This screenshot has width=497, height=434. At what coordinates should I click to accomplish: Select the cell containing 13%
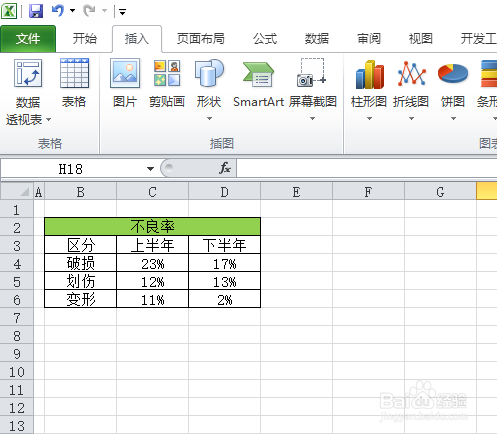pyautogui.click(x=224, y=281)
